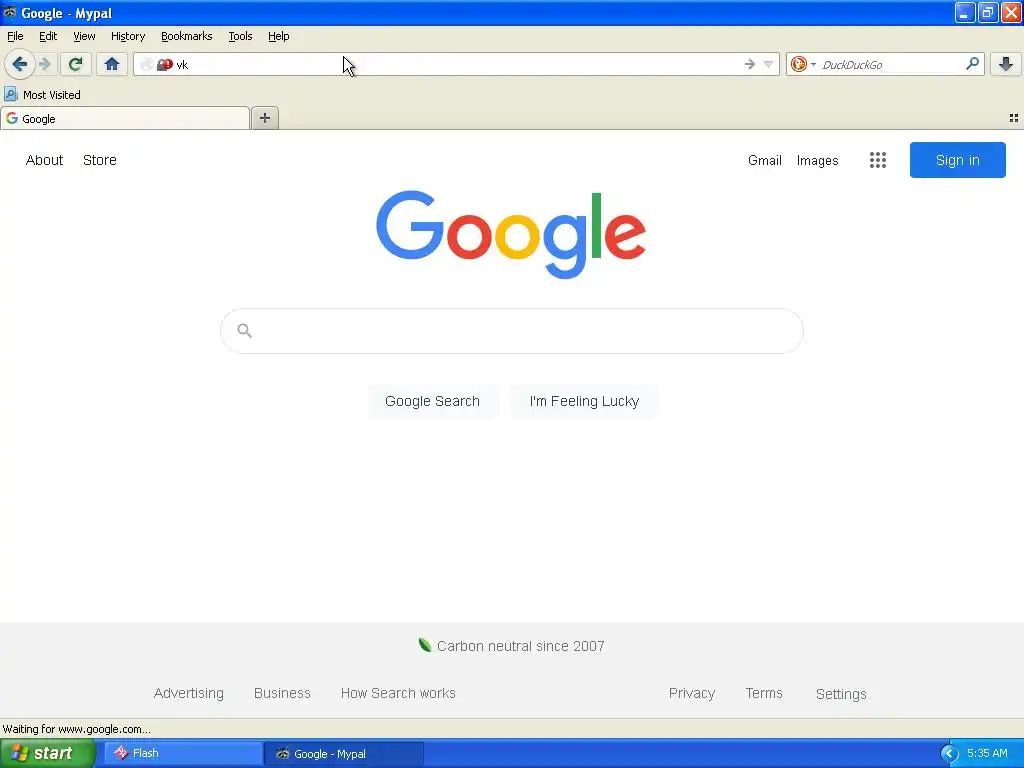1024x768 pixels.
Task: Select the Google tab
Action: [x=125, y=118]
